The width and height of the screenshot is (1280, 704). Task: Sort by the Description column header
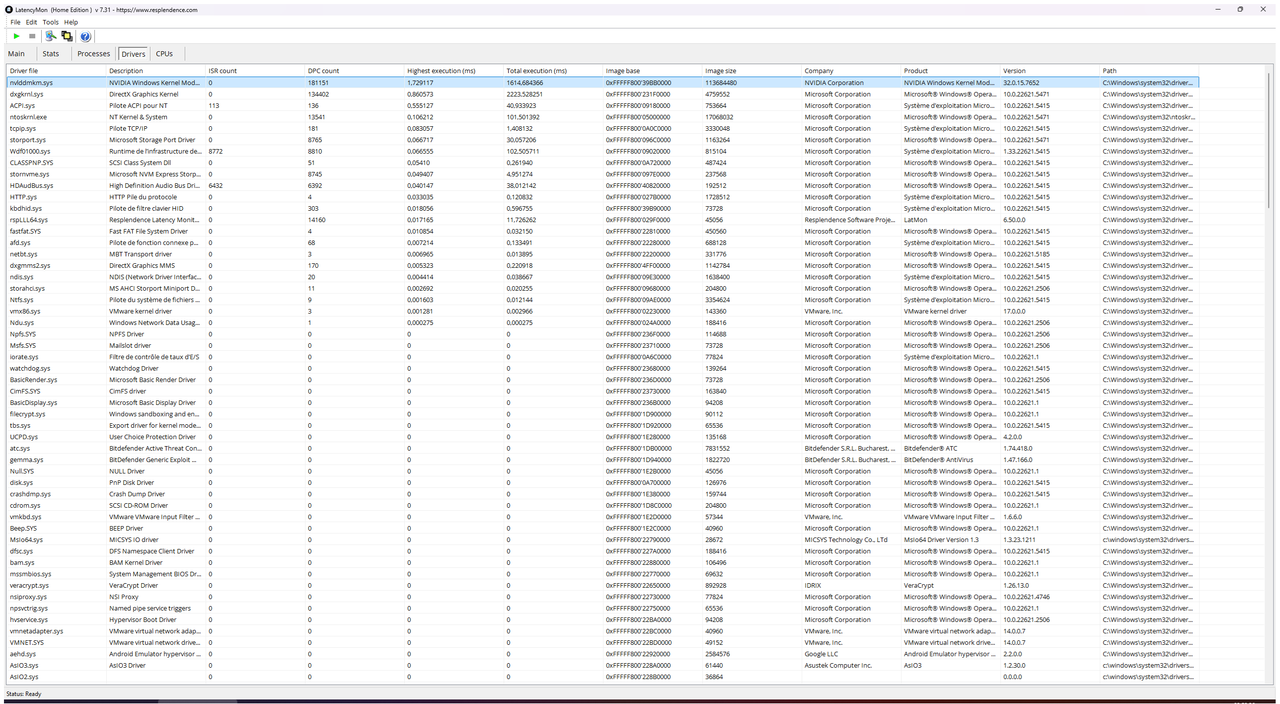(x=156, y=71)
